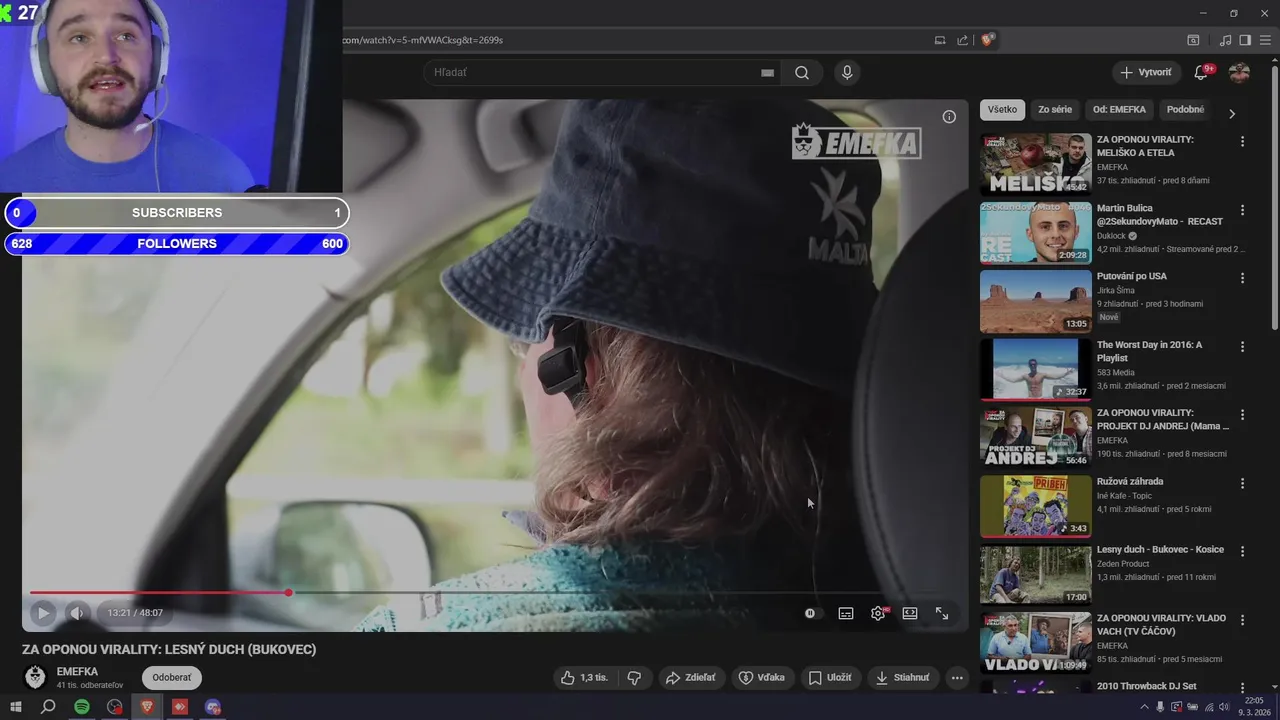
Task: Select the Všetko filter chip
Action: (x=1002, y=110)
